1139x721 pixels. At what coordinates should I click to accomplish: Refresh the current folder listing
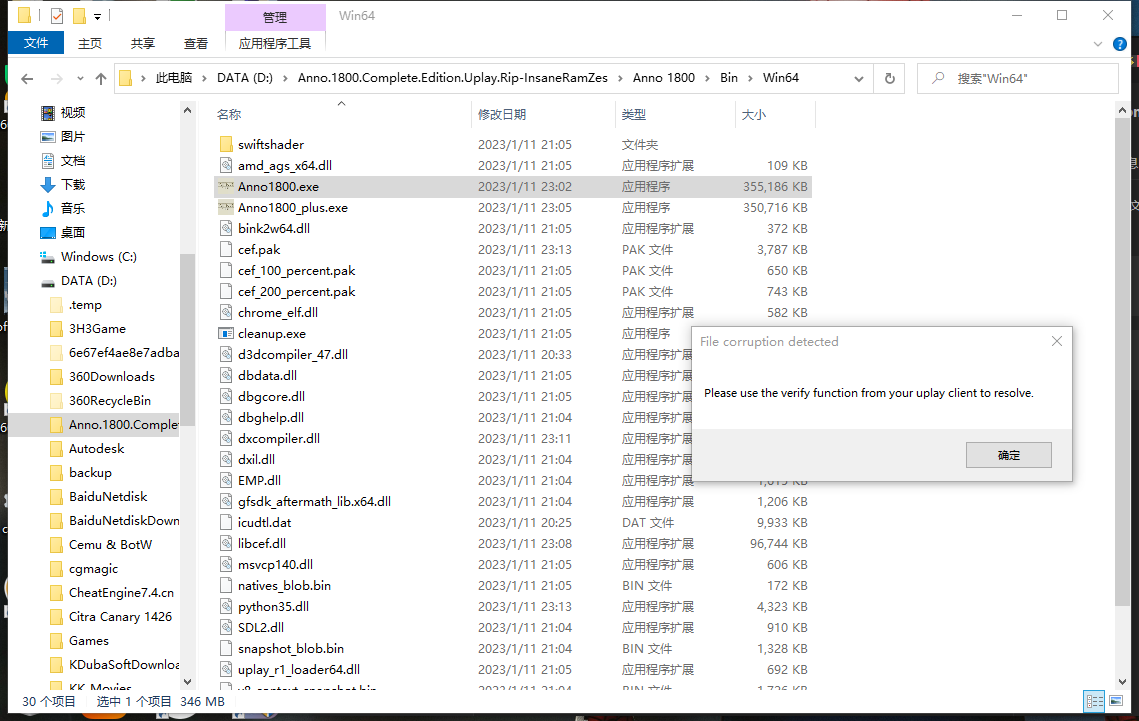click(889, 78)
